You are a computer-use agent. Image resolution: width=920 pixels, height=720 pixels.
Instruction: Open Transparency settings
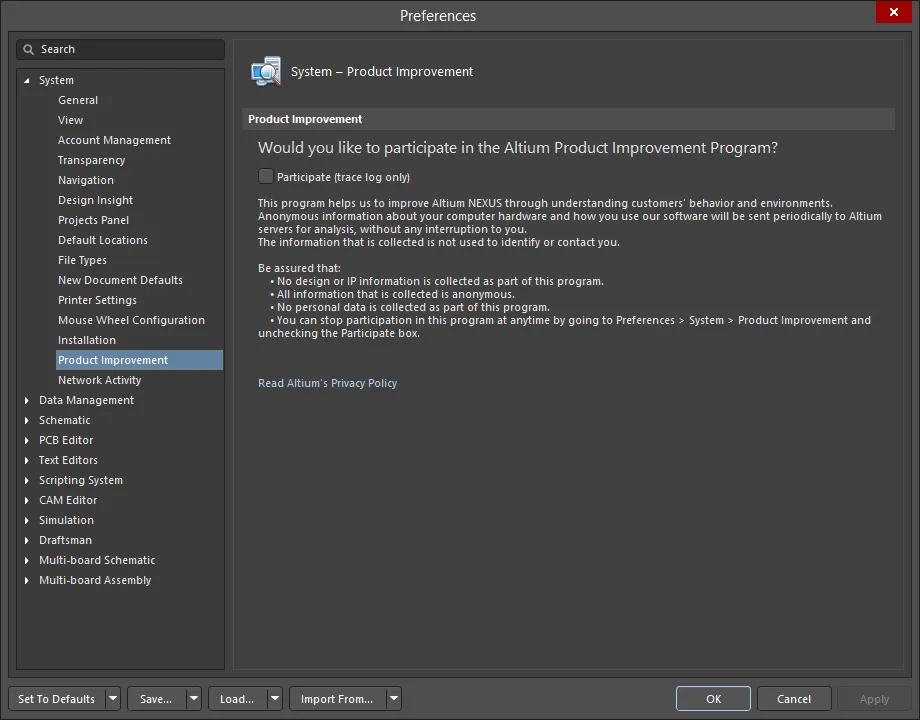92,160
